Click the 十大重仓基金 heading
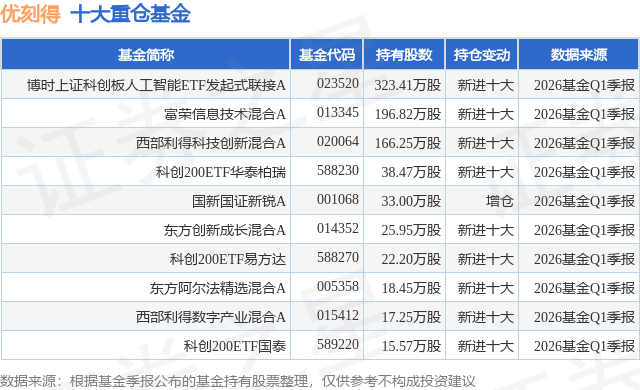The width and height of the screenshot is (640, 390). pos(131,14)
